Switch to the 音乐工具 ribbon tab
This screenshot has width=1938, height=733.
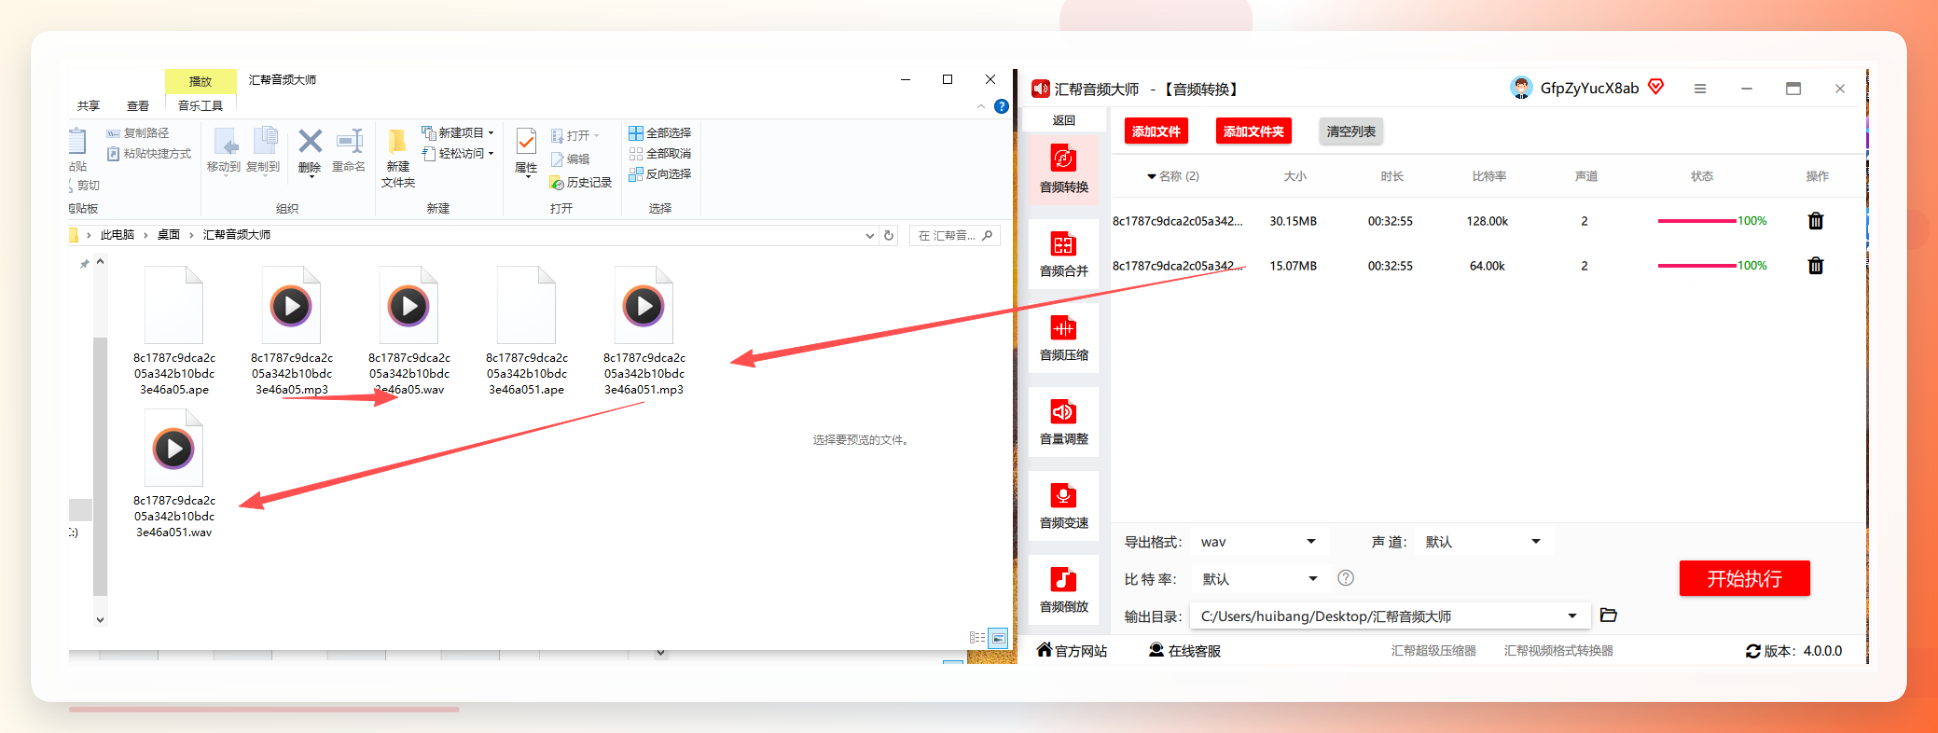[200, 106]
